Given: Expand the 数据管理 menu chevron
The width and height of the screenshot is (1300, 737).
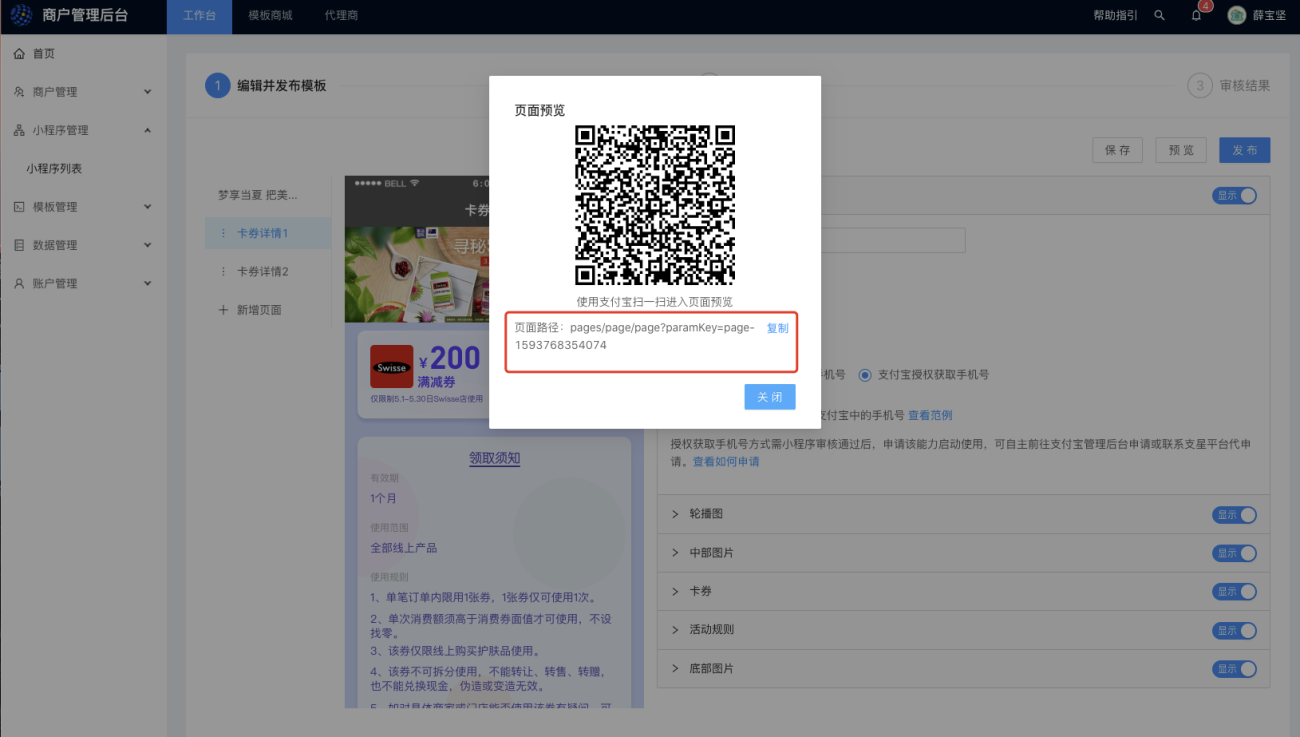Looking at the screenshot, I should click(148, 245).
